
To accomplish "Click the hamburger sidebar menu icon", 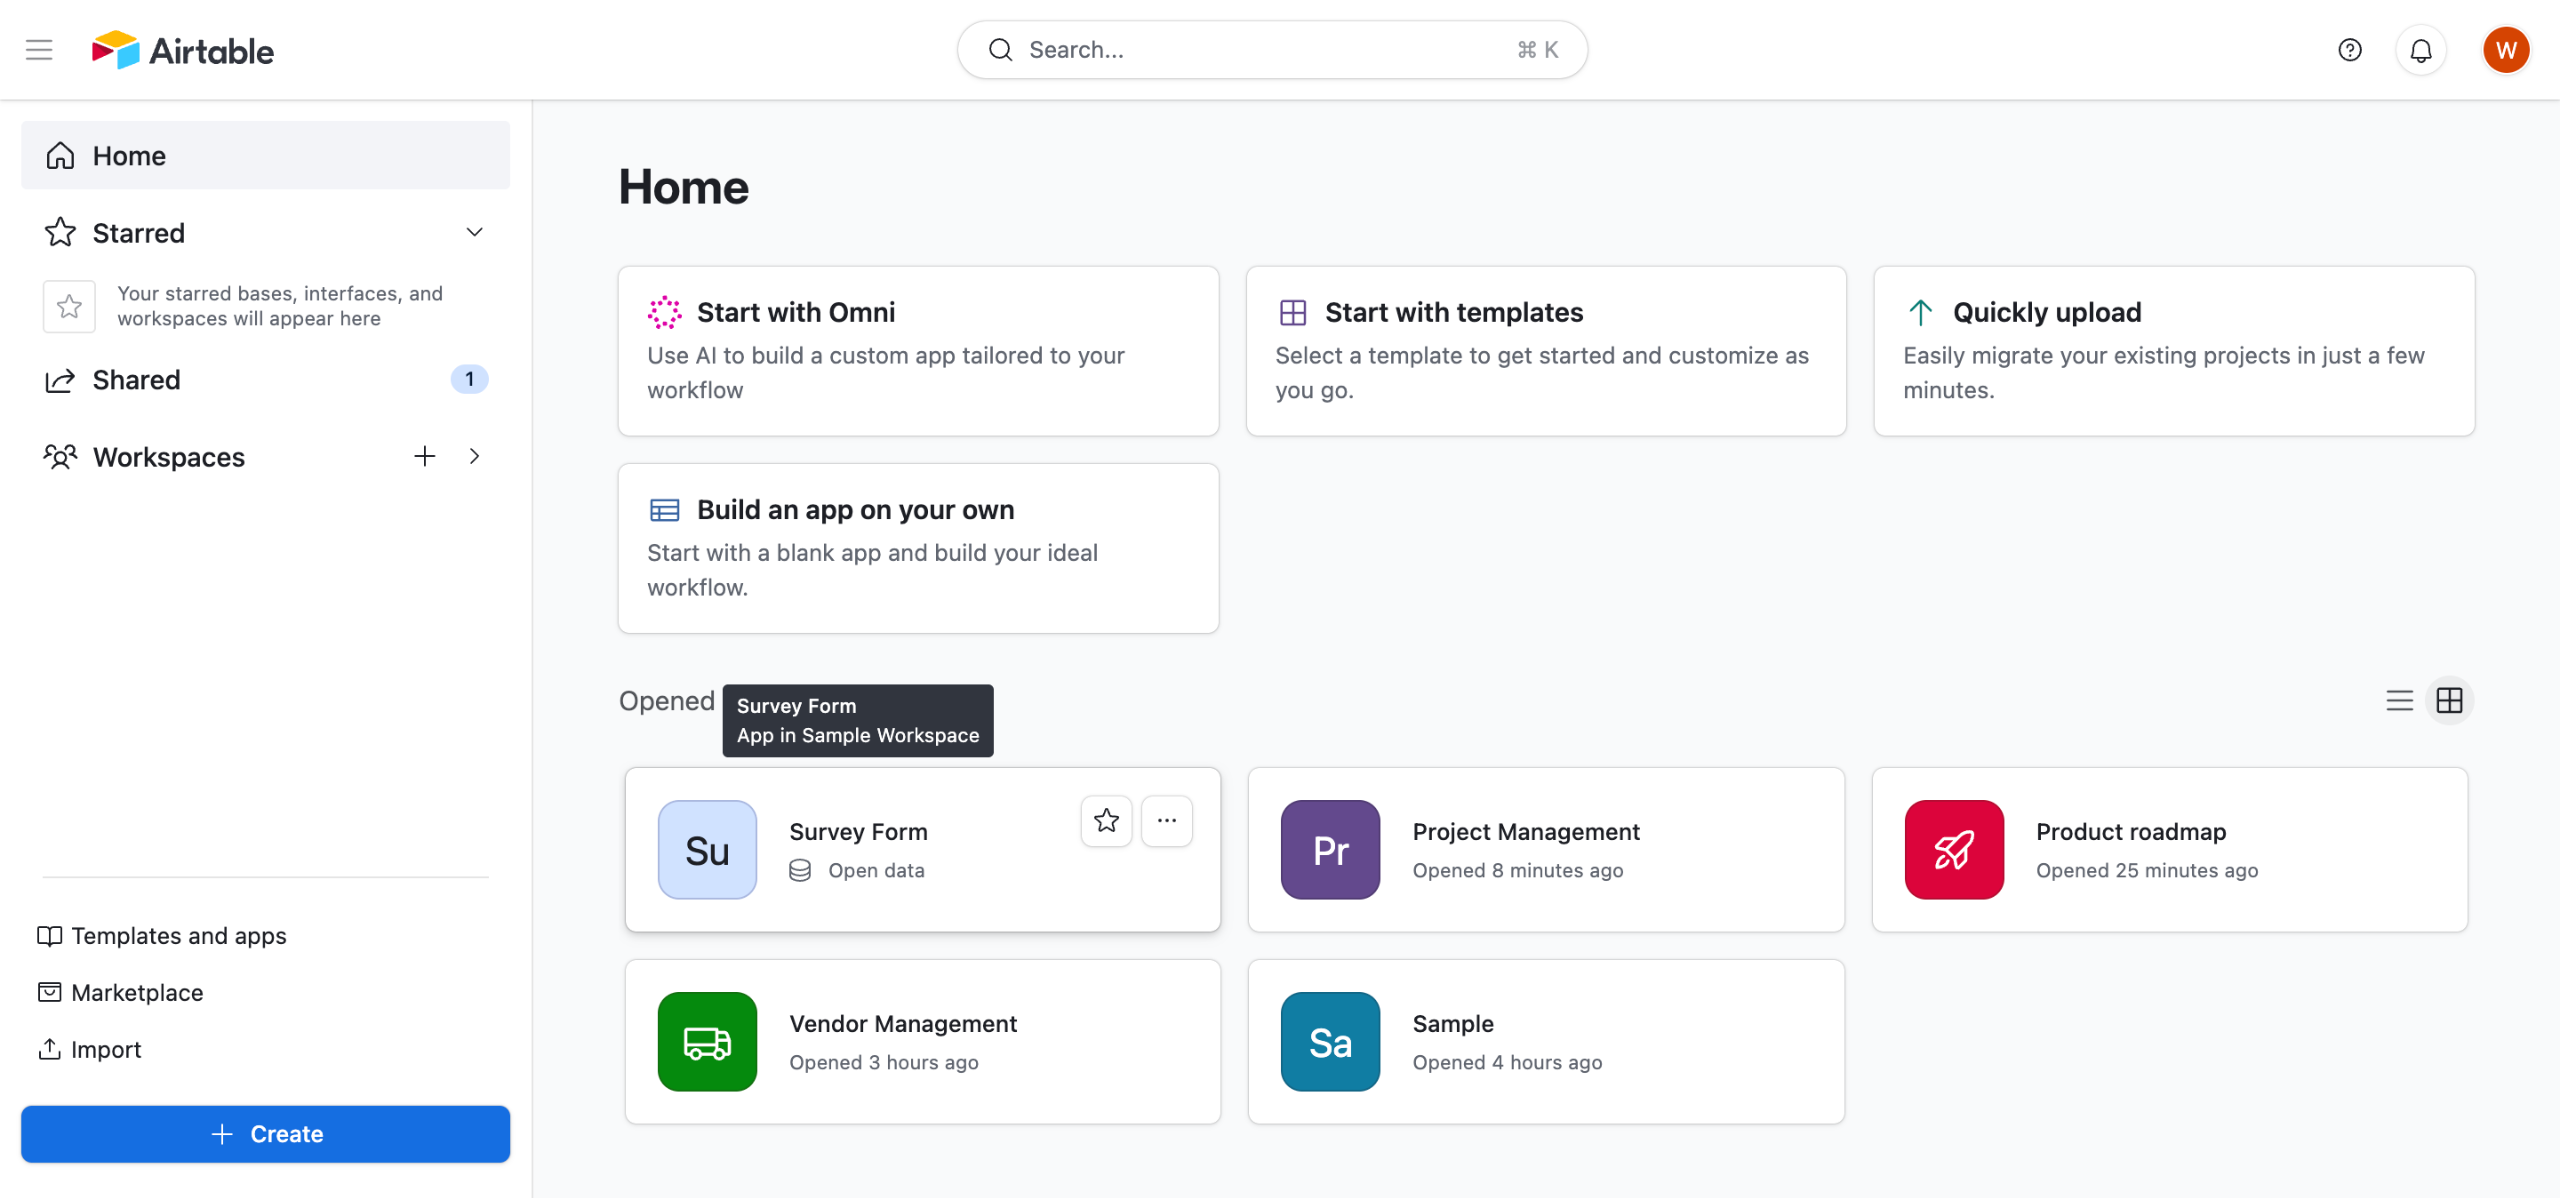I will click(x=39, y=50).
